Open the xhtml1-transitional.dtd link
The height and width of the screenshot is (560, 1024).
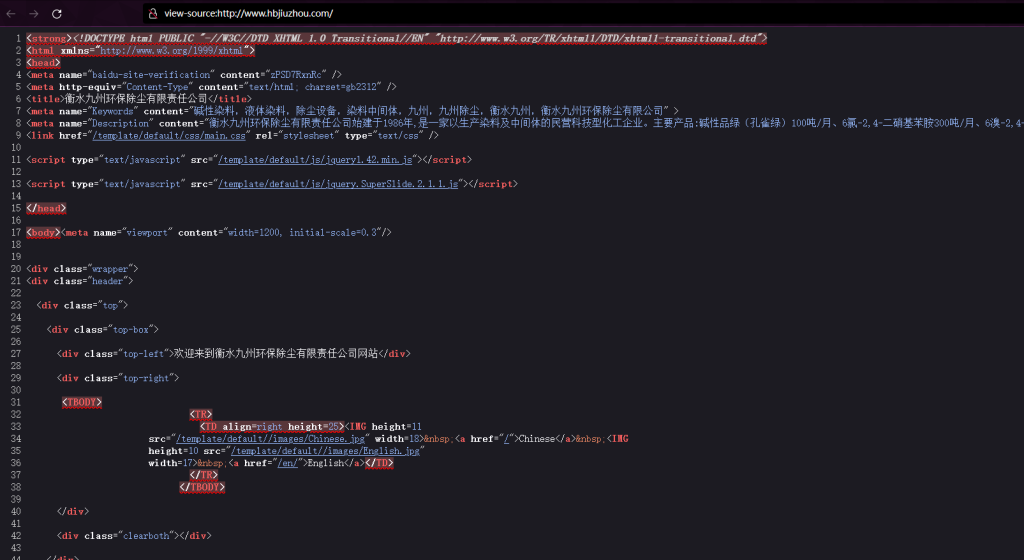600,38
